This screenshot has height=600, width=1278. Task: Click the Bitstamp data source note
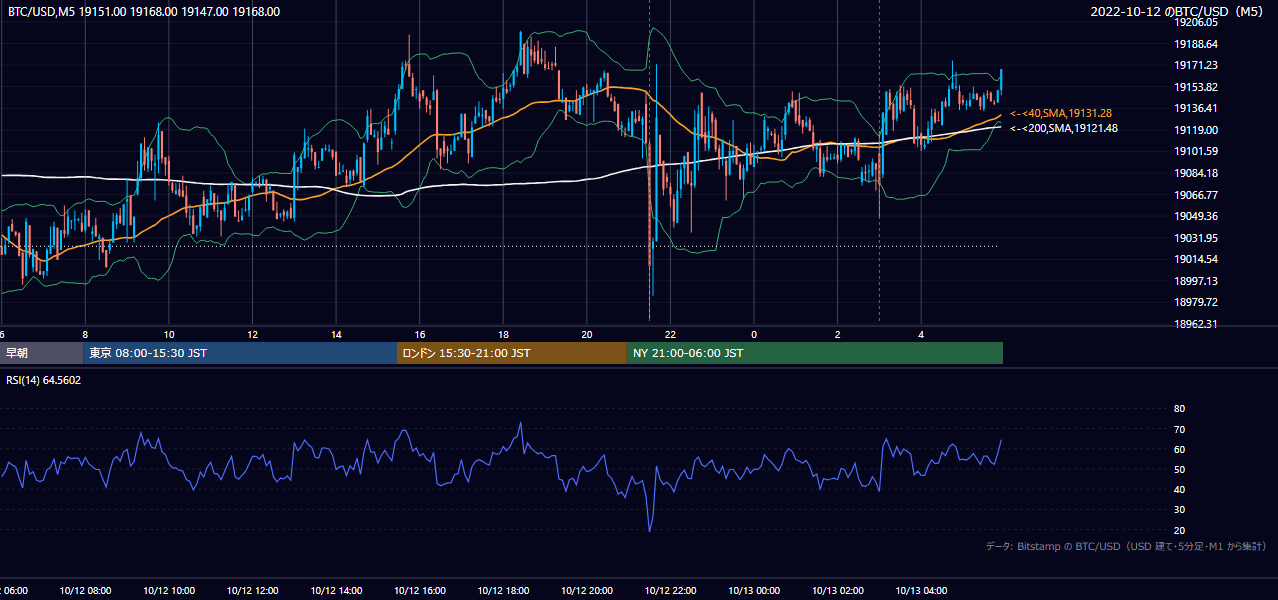pyautogui.click(x=1126, y=546)
